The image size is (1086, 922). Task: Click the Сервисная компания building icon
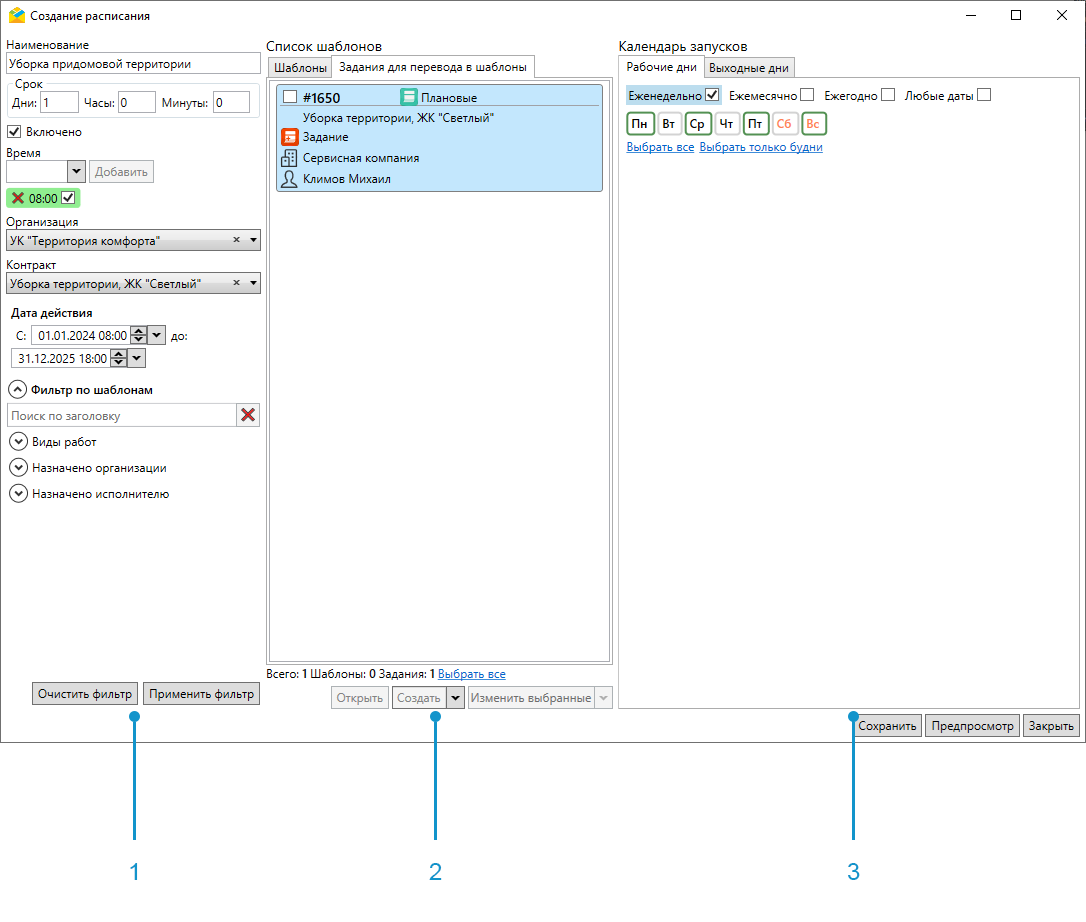[x=289, y=158]
